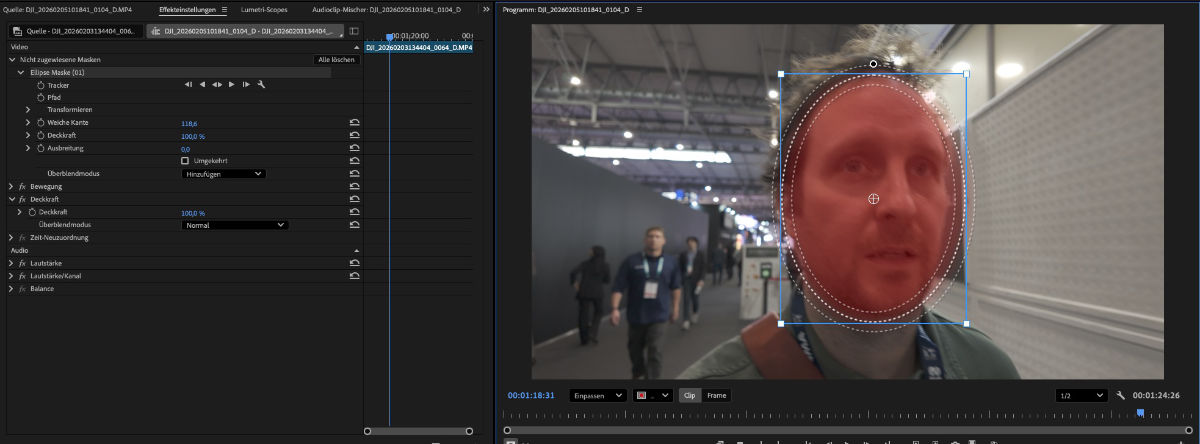
Task: Expand Zeit-Neuzuordnung effect
Action: pos(11,238)
